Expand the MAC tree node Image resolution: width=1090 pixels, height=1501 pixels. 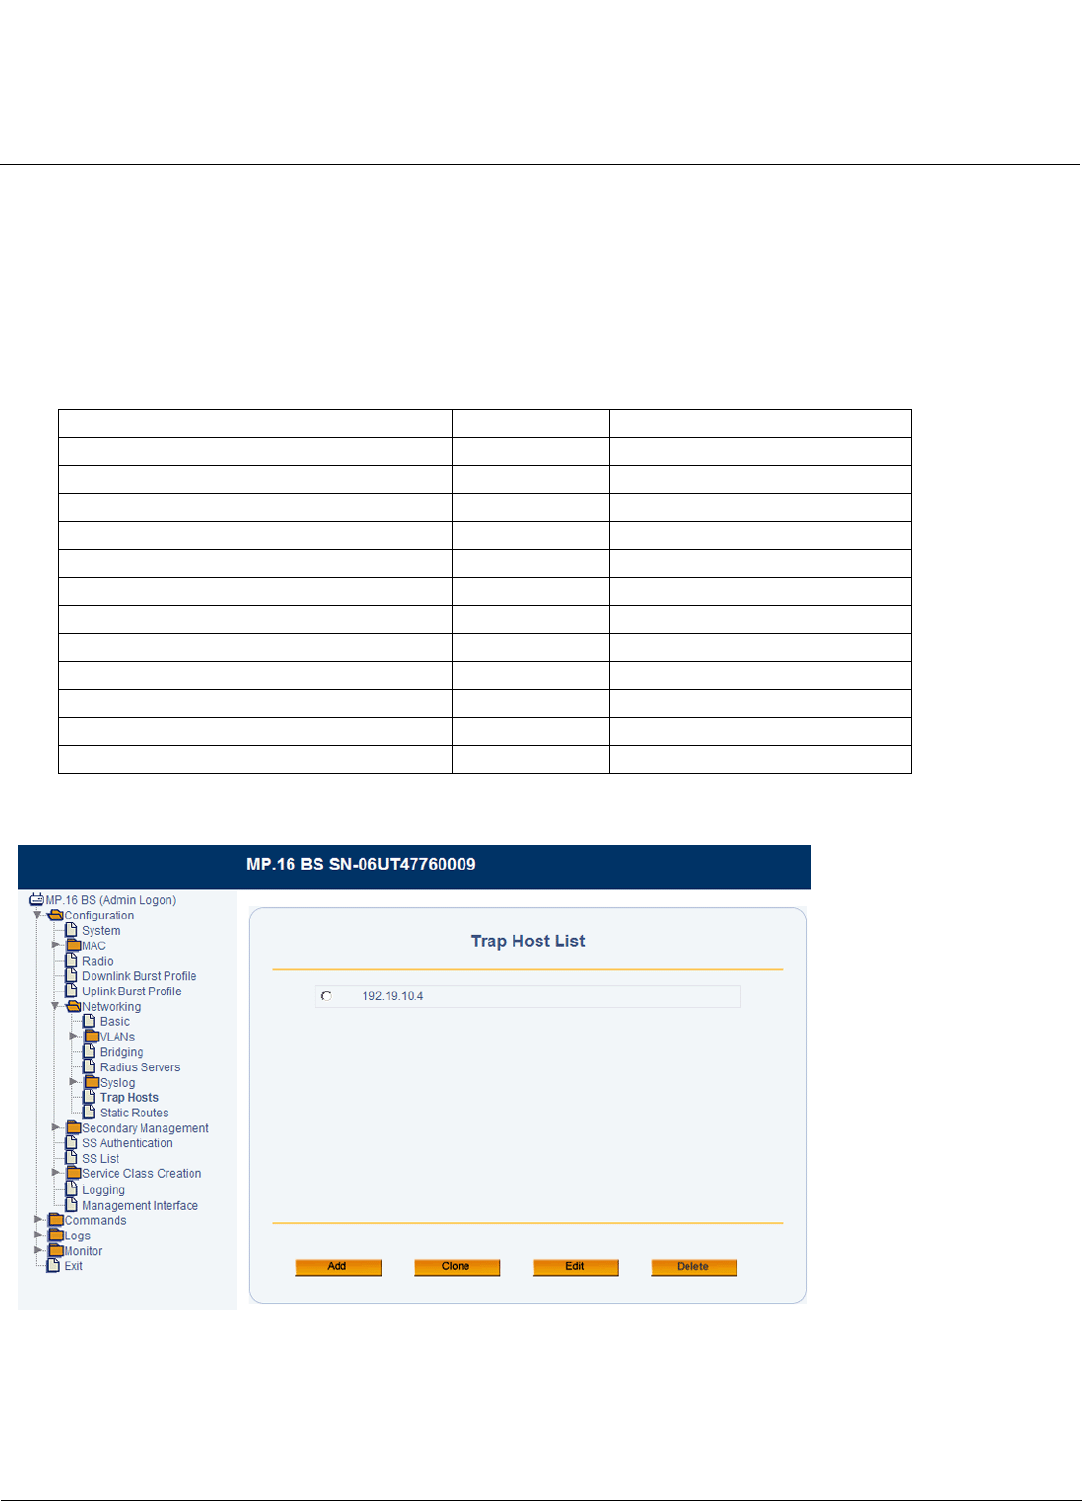click(x=56, y=945)
